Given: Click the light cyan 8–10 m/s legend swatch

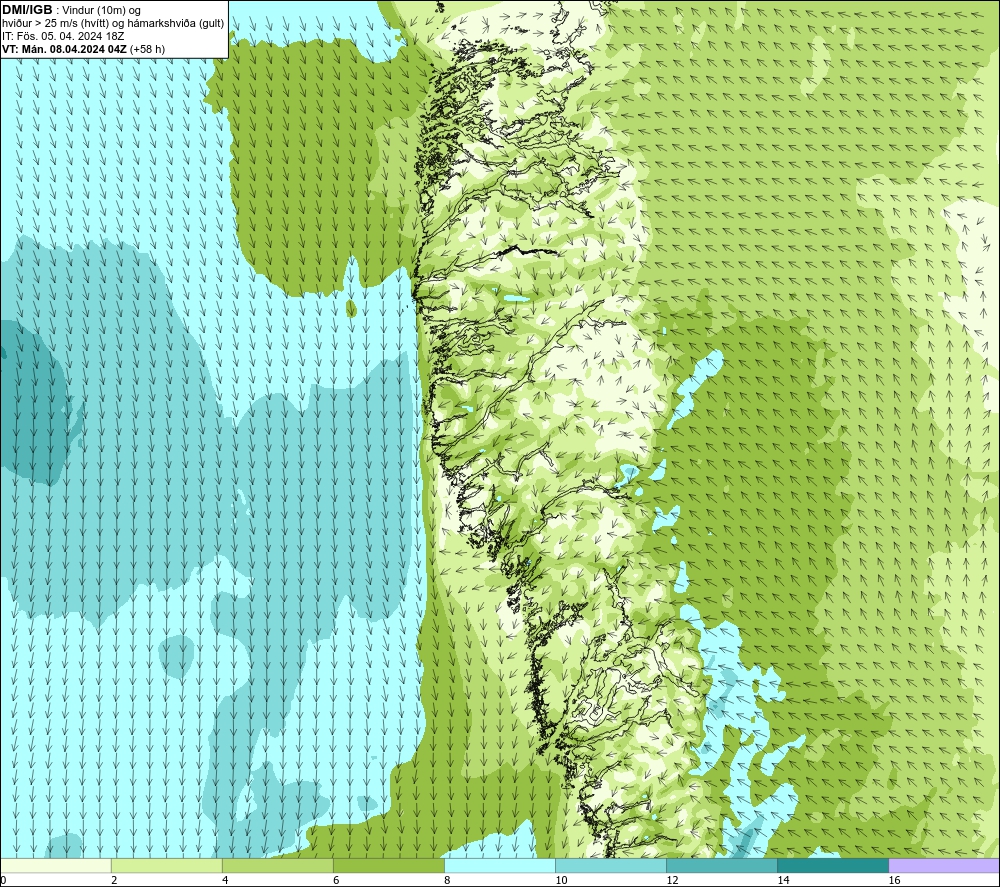Looking at the screenshot, I should (500, 865).
